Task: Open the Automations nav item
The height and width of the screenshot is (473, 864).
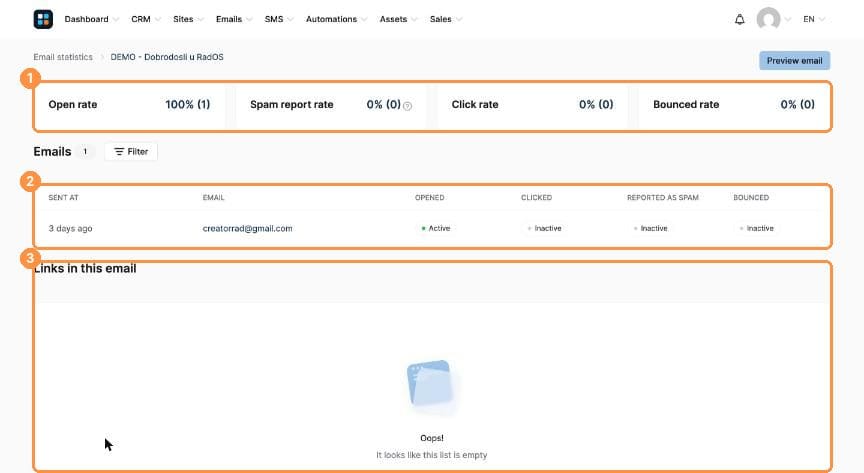Action: [331, 19]
